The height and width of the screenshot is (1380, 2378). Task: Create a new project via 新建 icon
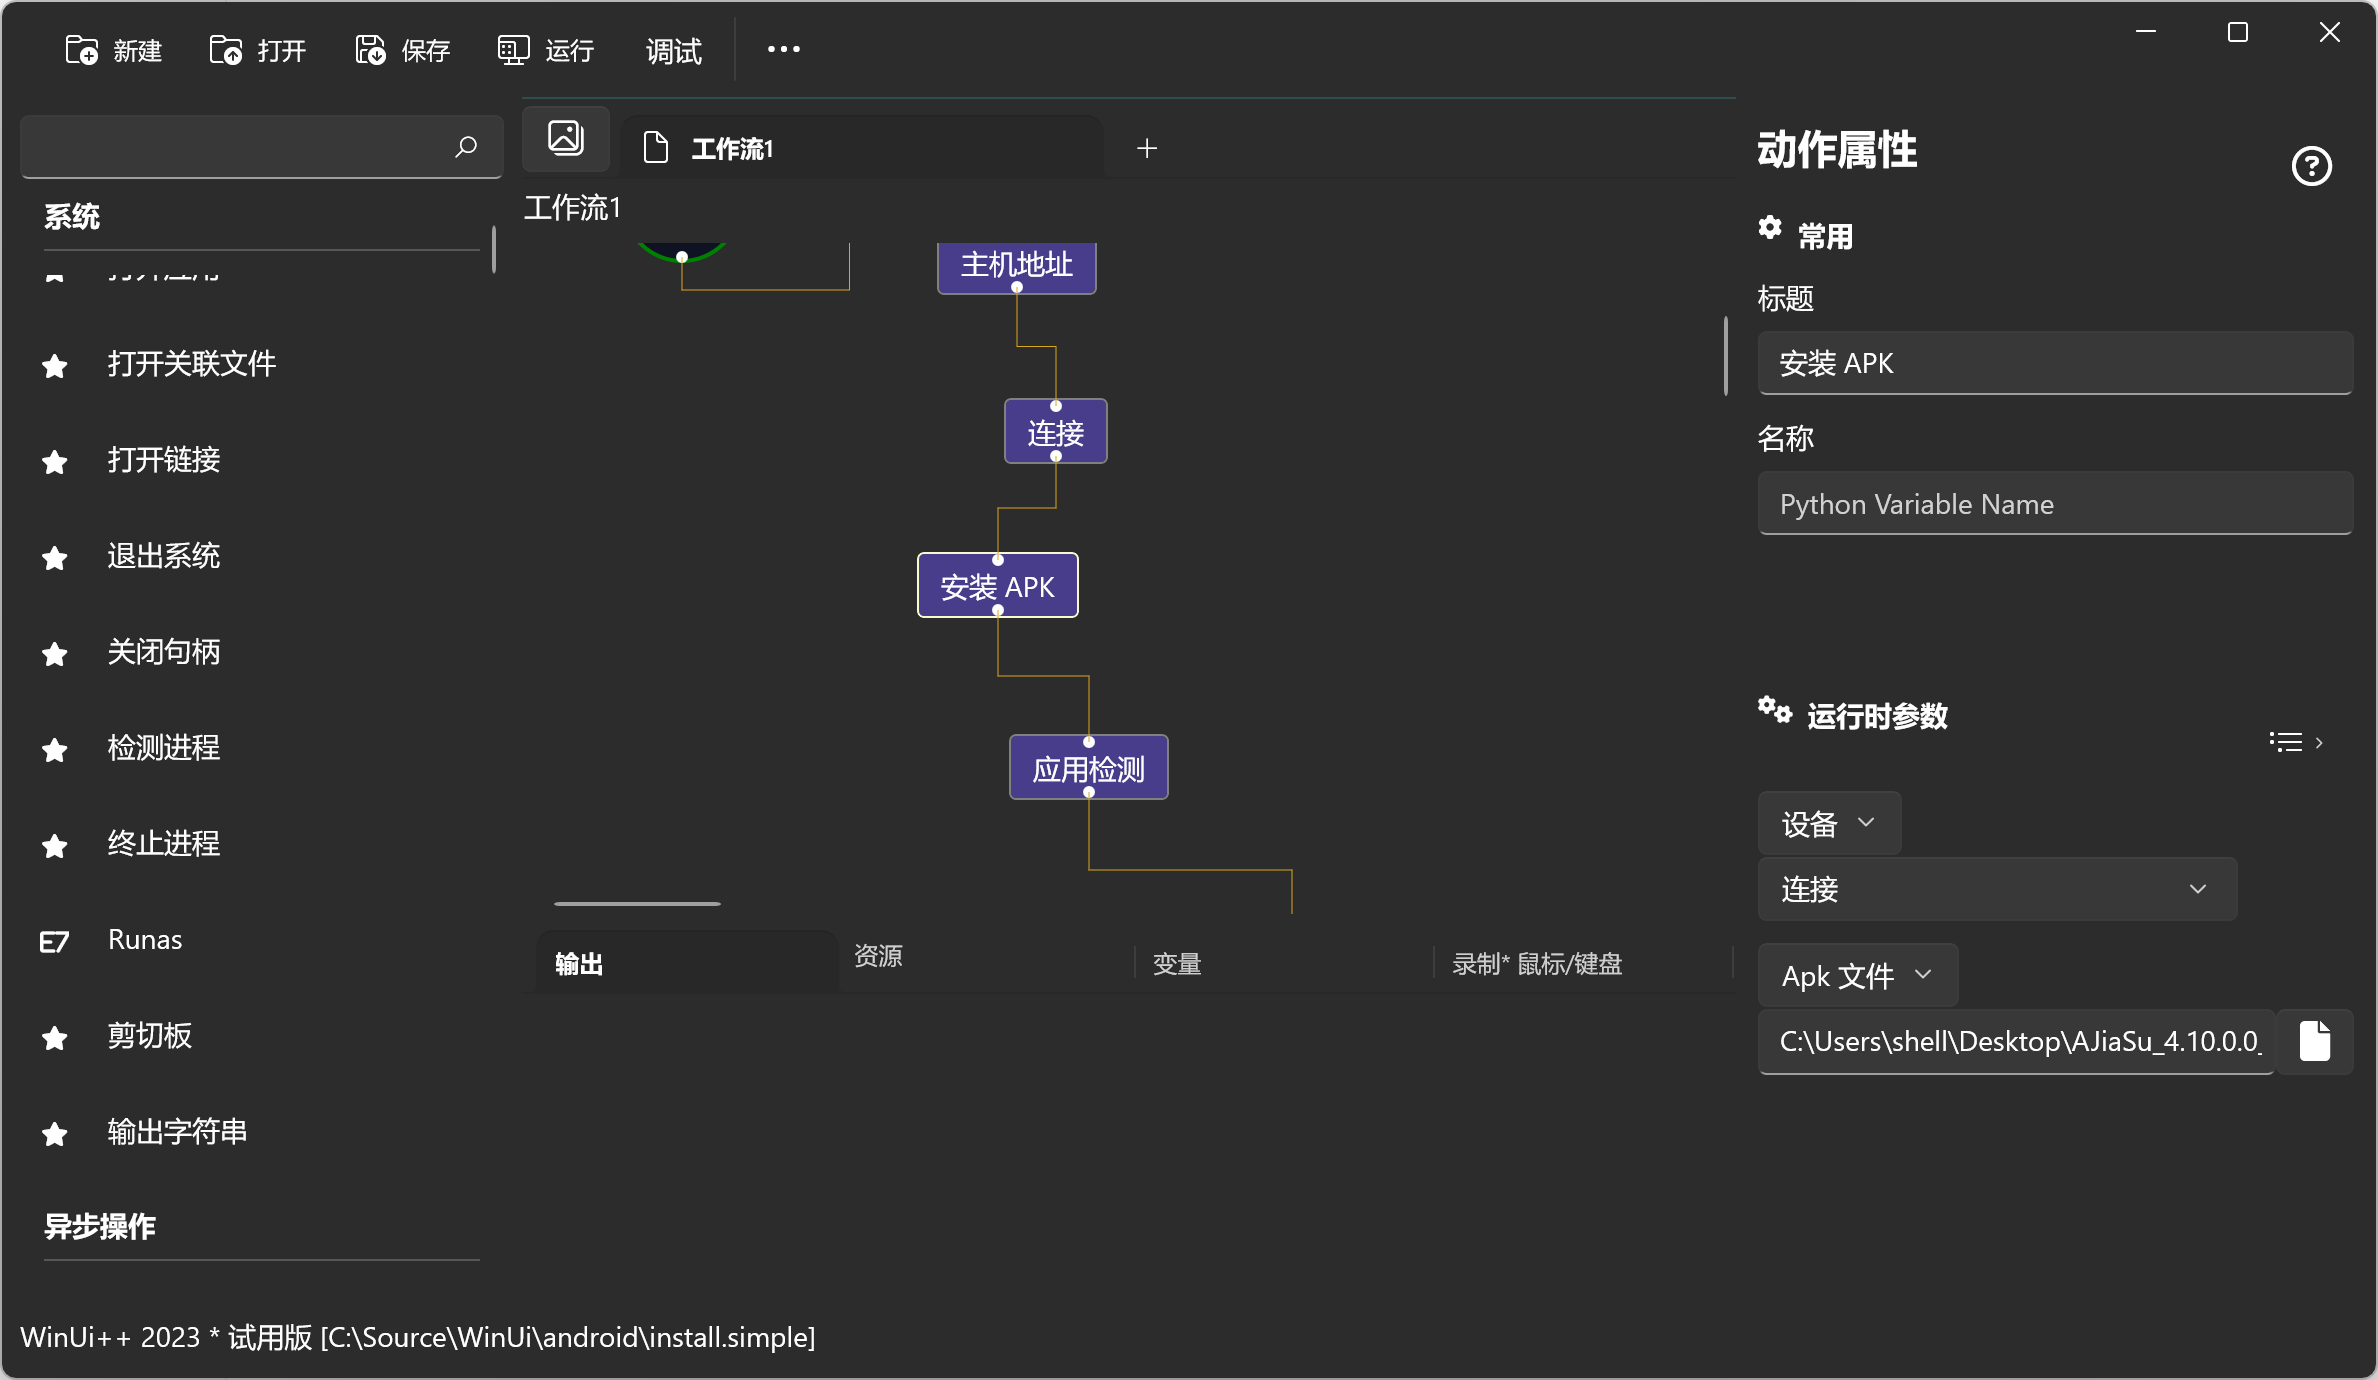pyautogui.click(x=80, y=49)
